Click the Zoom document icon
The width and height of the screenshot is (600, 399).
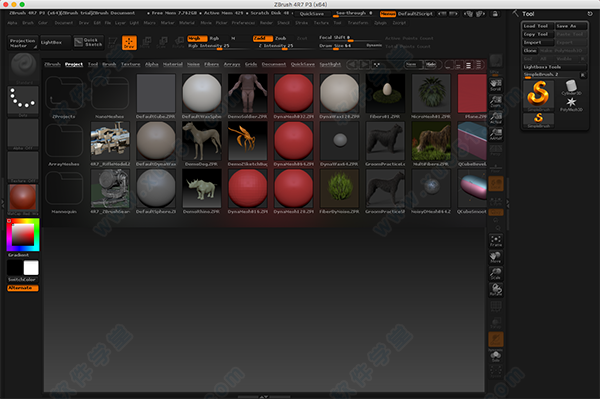(x=496, y=102)
